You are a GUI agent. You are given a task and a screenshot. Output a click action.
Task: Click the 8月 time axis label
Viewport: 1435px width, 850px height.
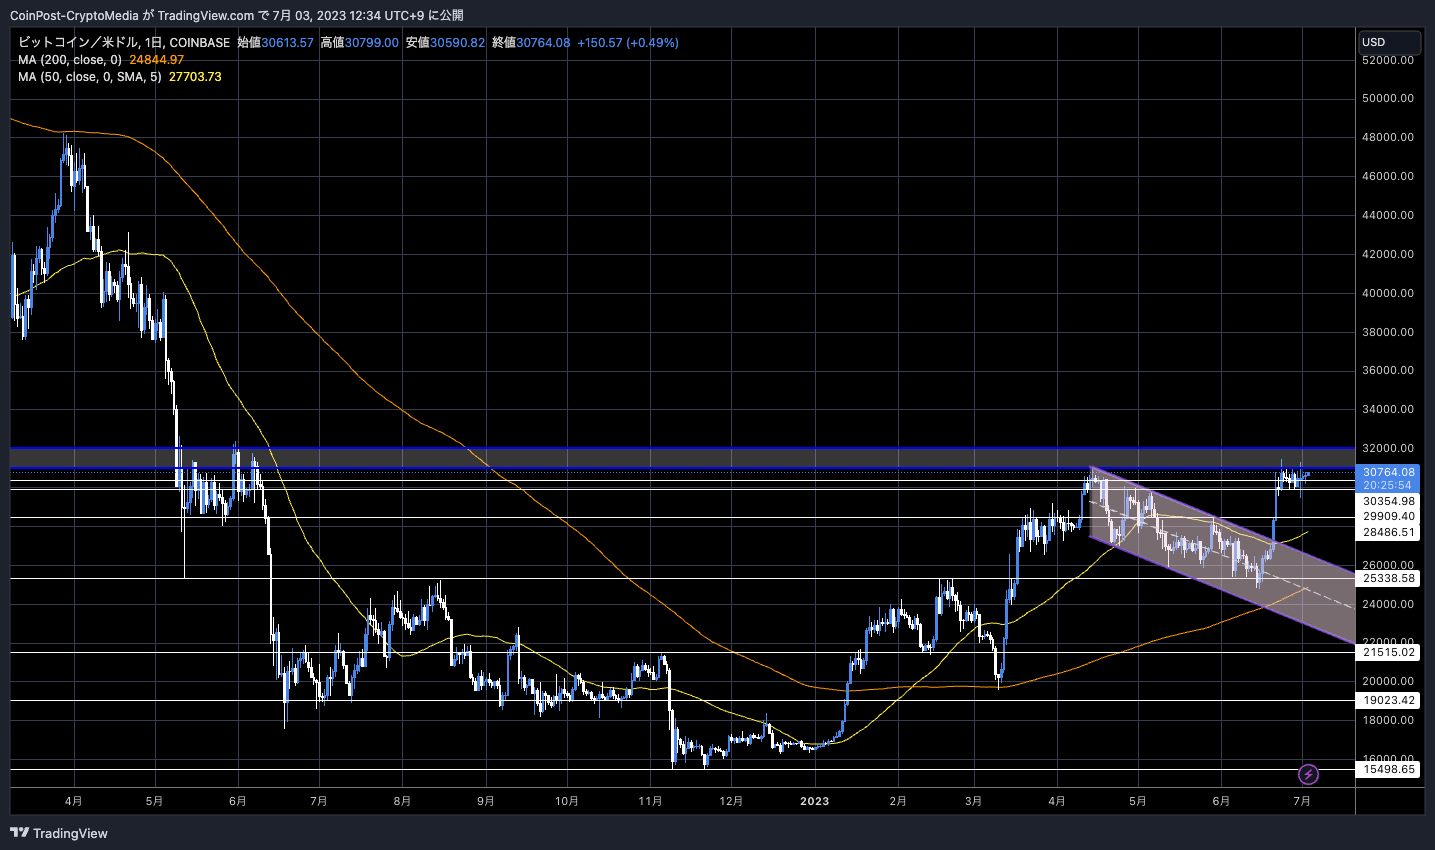click(402, 801)
